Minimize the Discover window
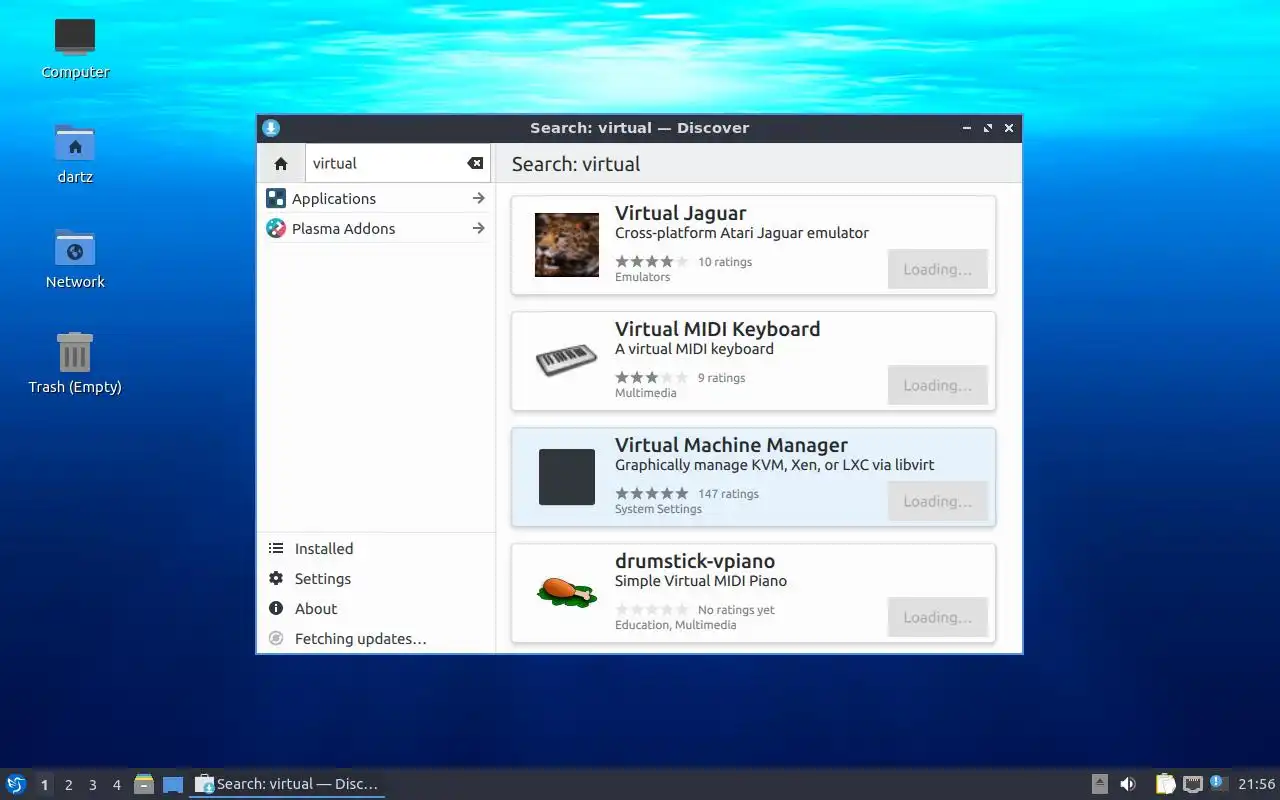 [967, 128]
